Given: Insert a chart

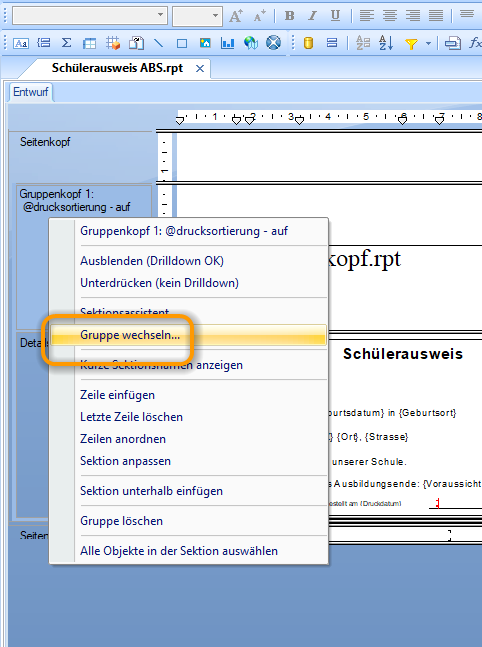Looking at the screenshot, I should coord(227,43).
